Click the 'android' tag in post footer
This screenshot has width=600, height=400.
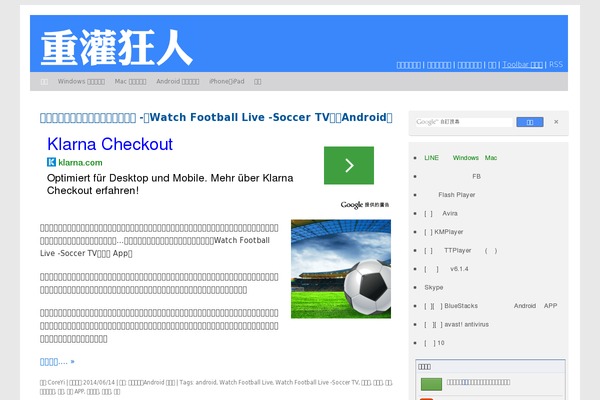click(x=206, y=382)
